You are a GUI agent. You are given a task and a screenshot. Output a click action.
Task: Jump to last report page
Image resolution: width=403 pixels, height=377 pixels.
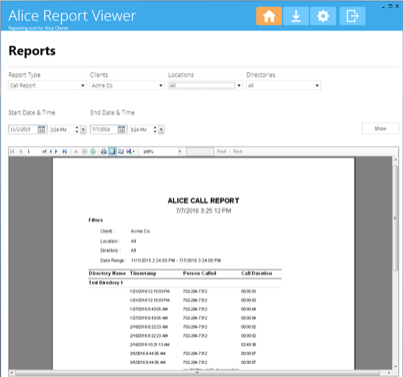click(65, 151)
